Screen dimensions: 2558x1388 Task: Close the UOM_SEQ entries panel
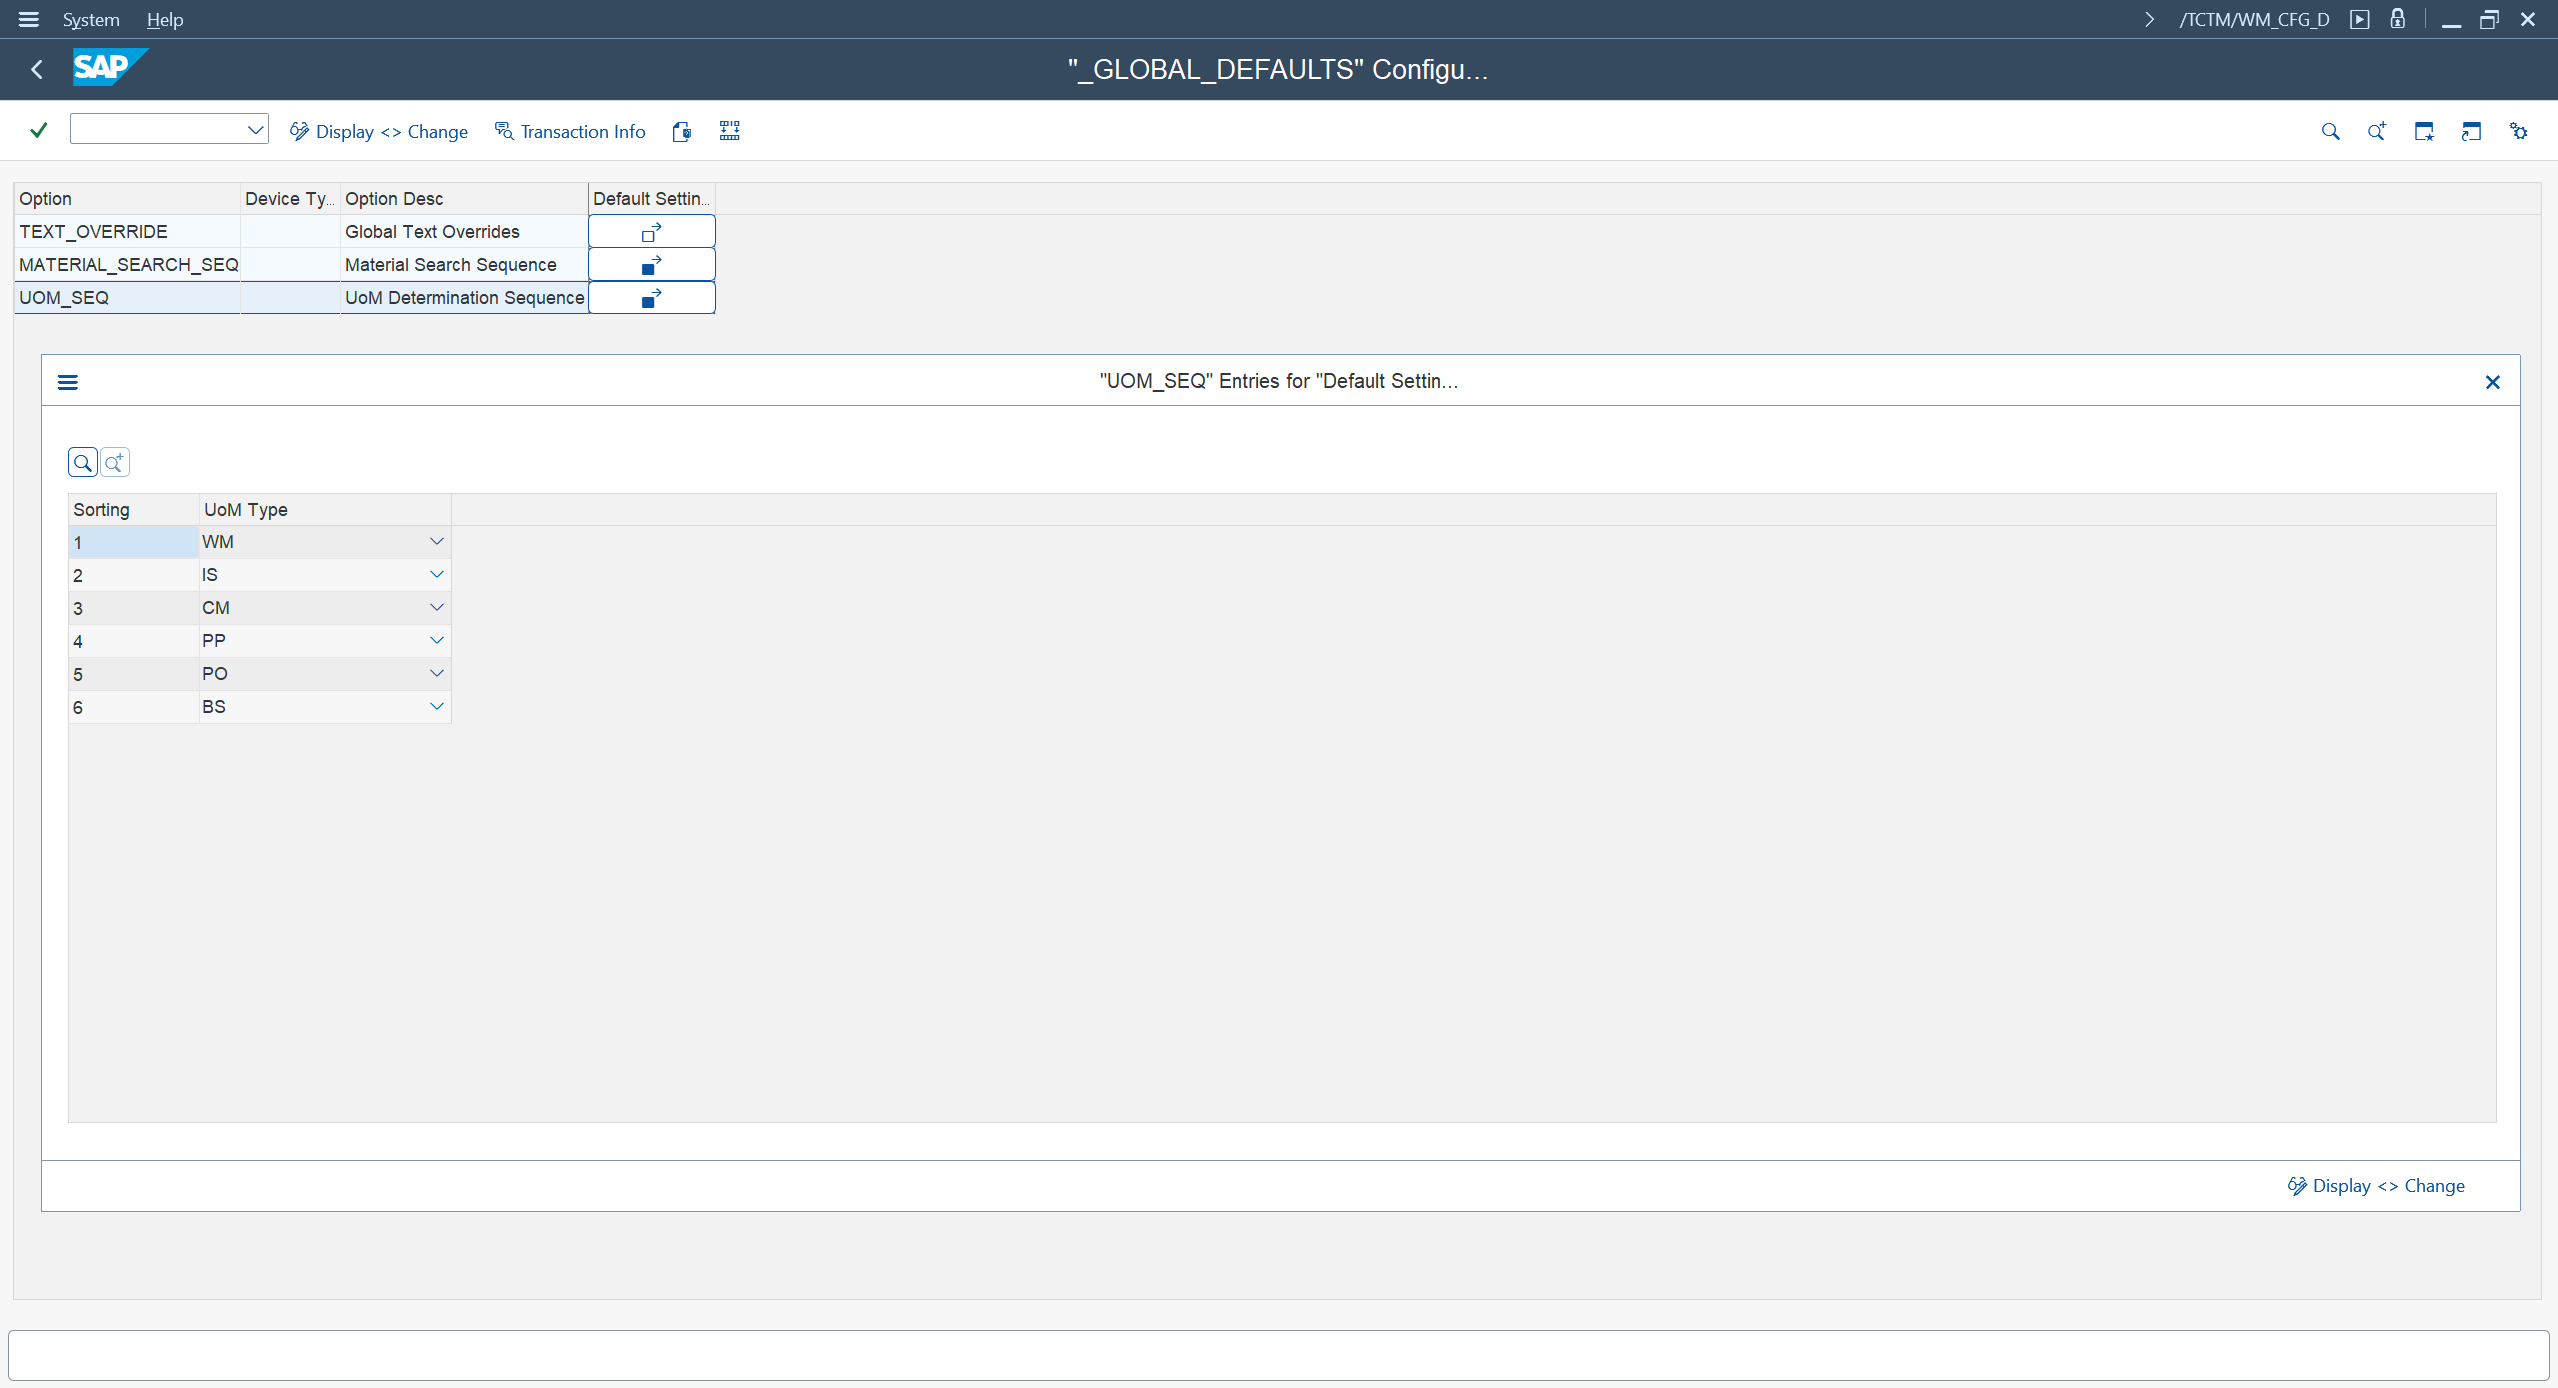[x=2492, y=382]
